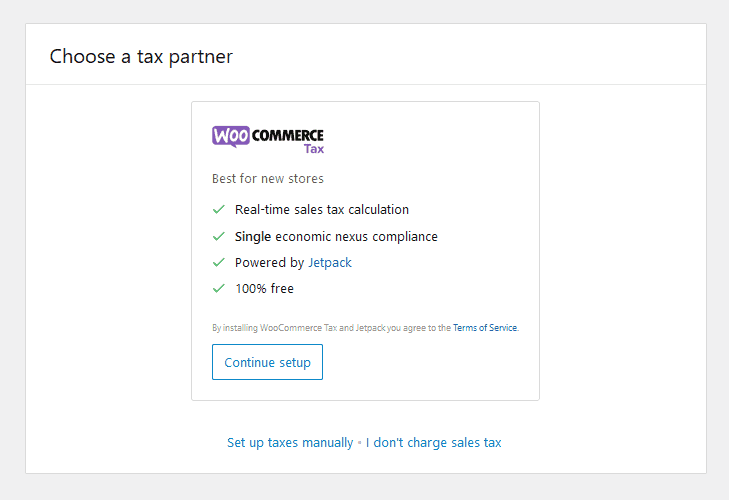Click the checkmark beside 100% free
This screenshot has width=729, height=500.
click(218, 289)
